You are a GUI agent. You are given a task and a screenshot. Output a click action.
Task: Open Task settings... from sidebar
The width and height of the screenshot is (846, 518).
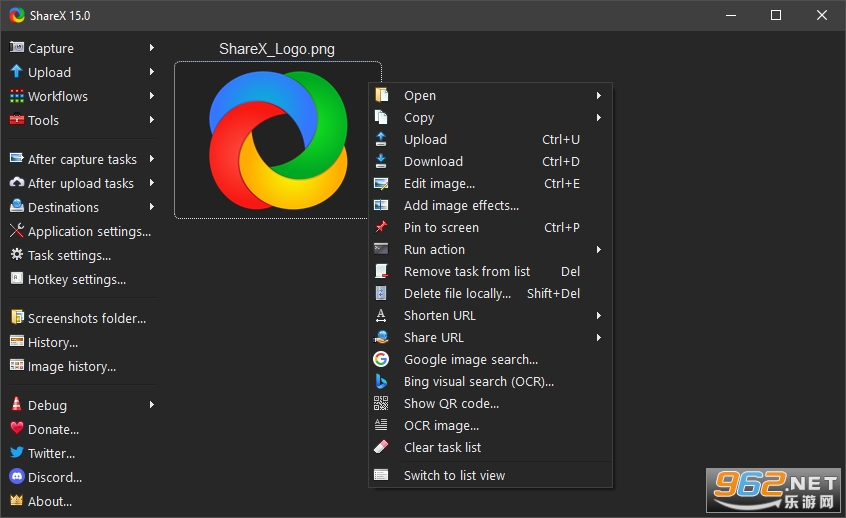tap(81, 255)
